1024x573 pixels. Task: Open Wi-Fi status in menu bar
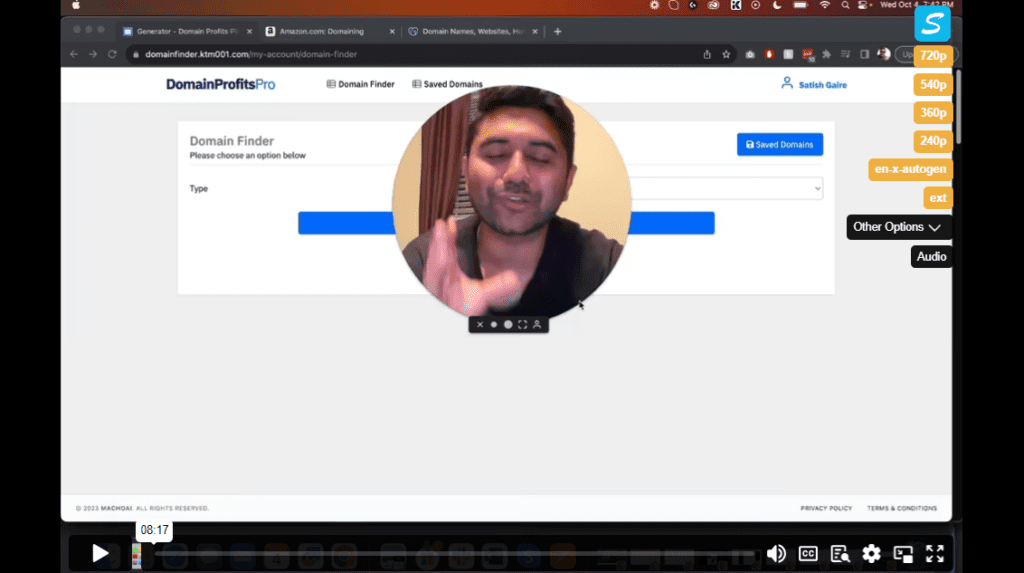tap(824, 5)
